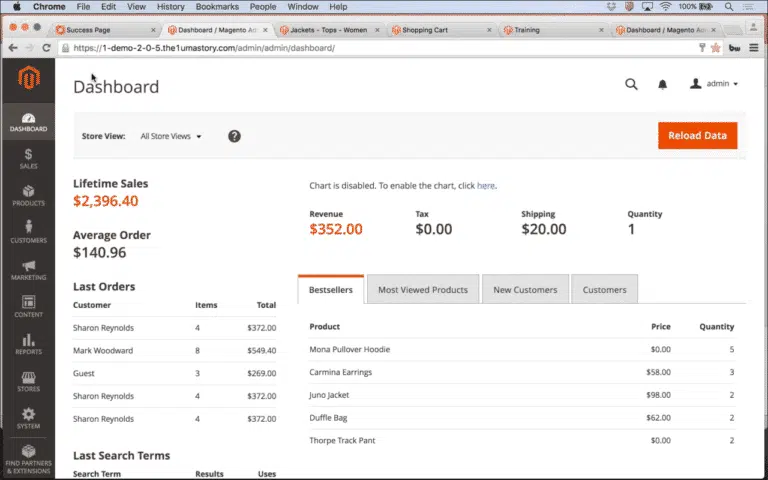Open System gear icon in sidebar
This screenshot has width=768, height=480.
(28, 418)
